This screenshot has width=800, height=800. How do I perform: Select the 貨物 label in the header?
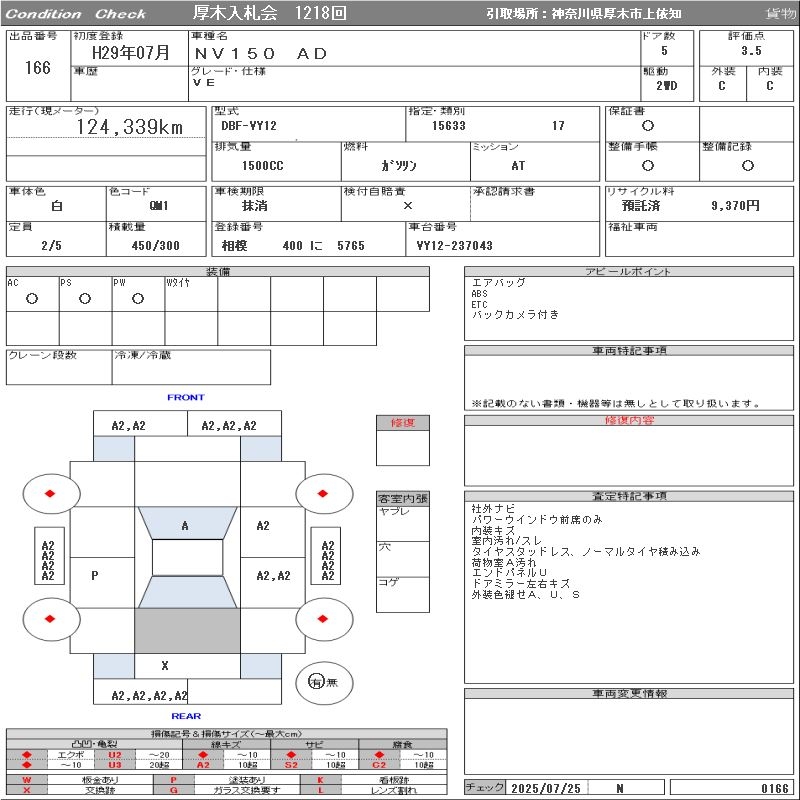coord(780,14)
